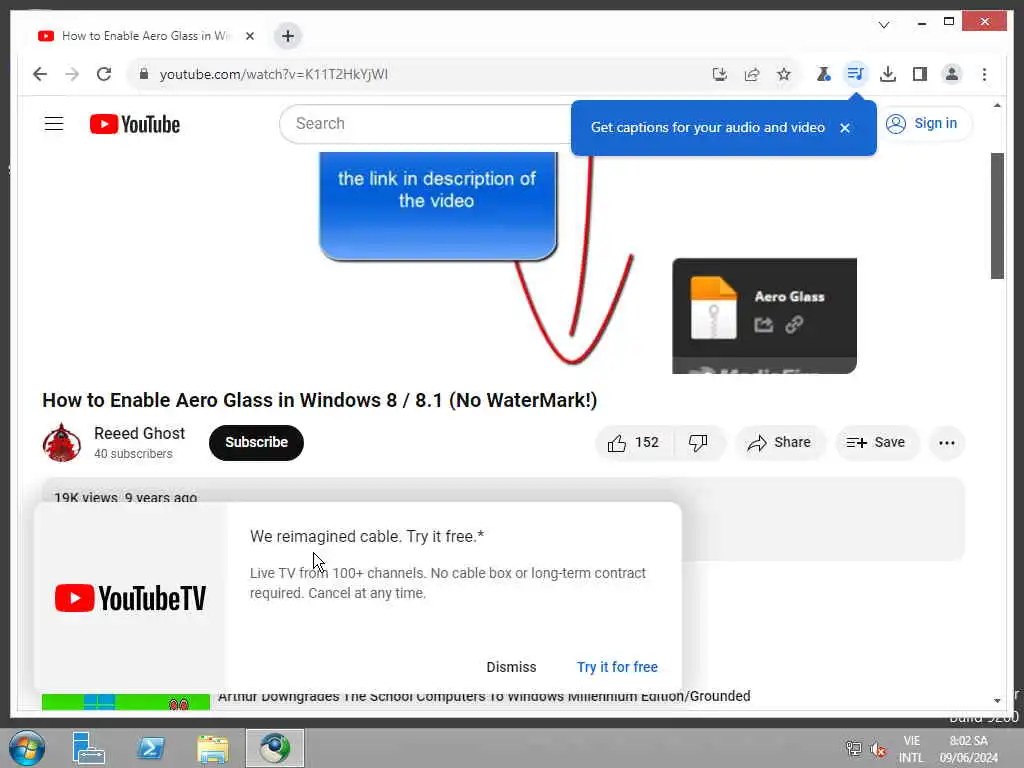1024x768 pixels.
Task: Select the How to Enable Aero Glass tab
Action: point(145,36)
